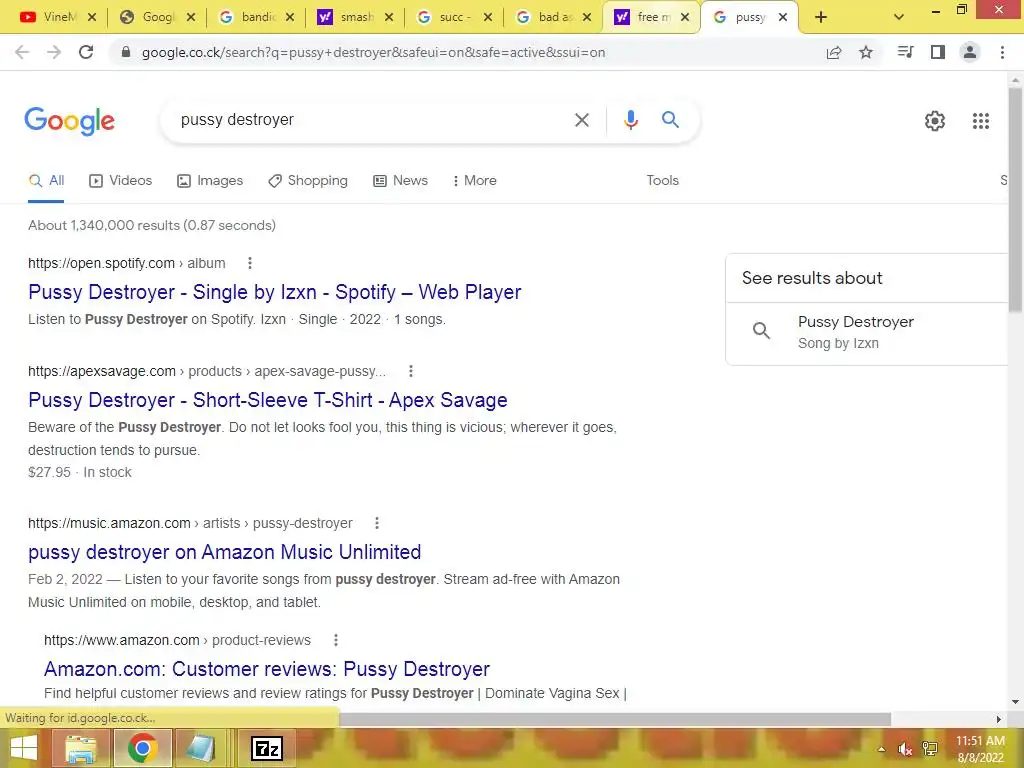Start voice search with microphone icon
The width and height of the screenshot is (1024, 768).
pos(630,120)
